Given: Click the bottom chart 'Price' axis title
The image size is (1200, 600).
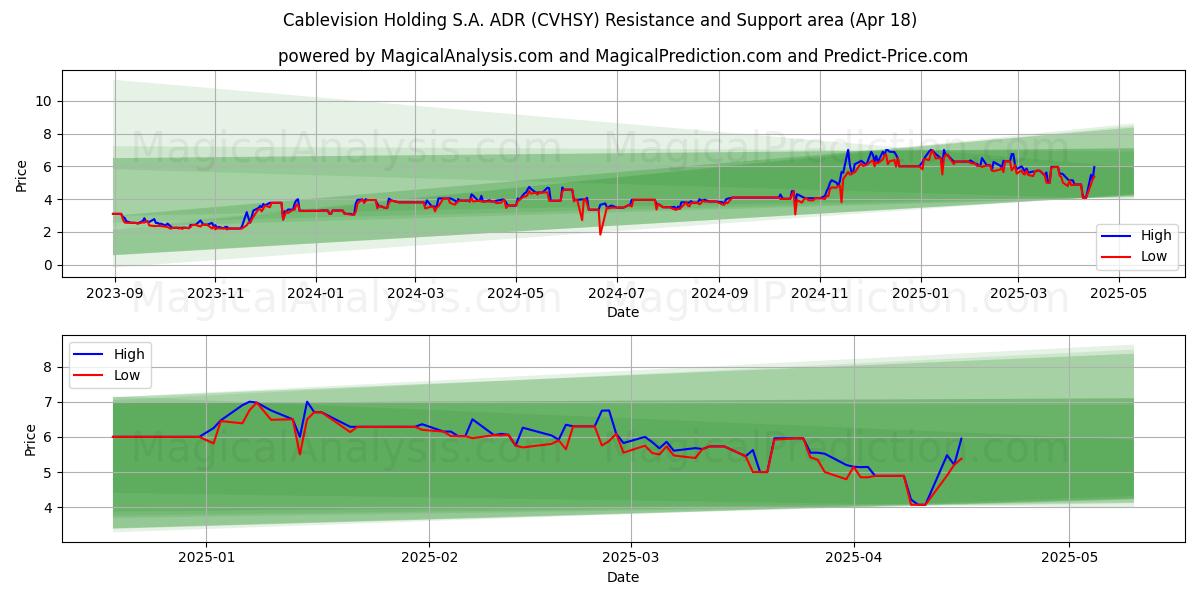Looking at the screenshot, I should [31, 438].
